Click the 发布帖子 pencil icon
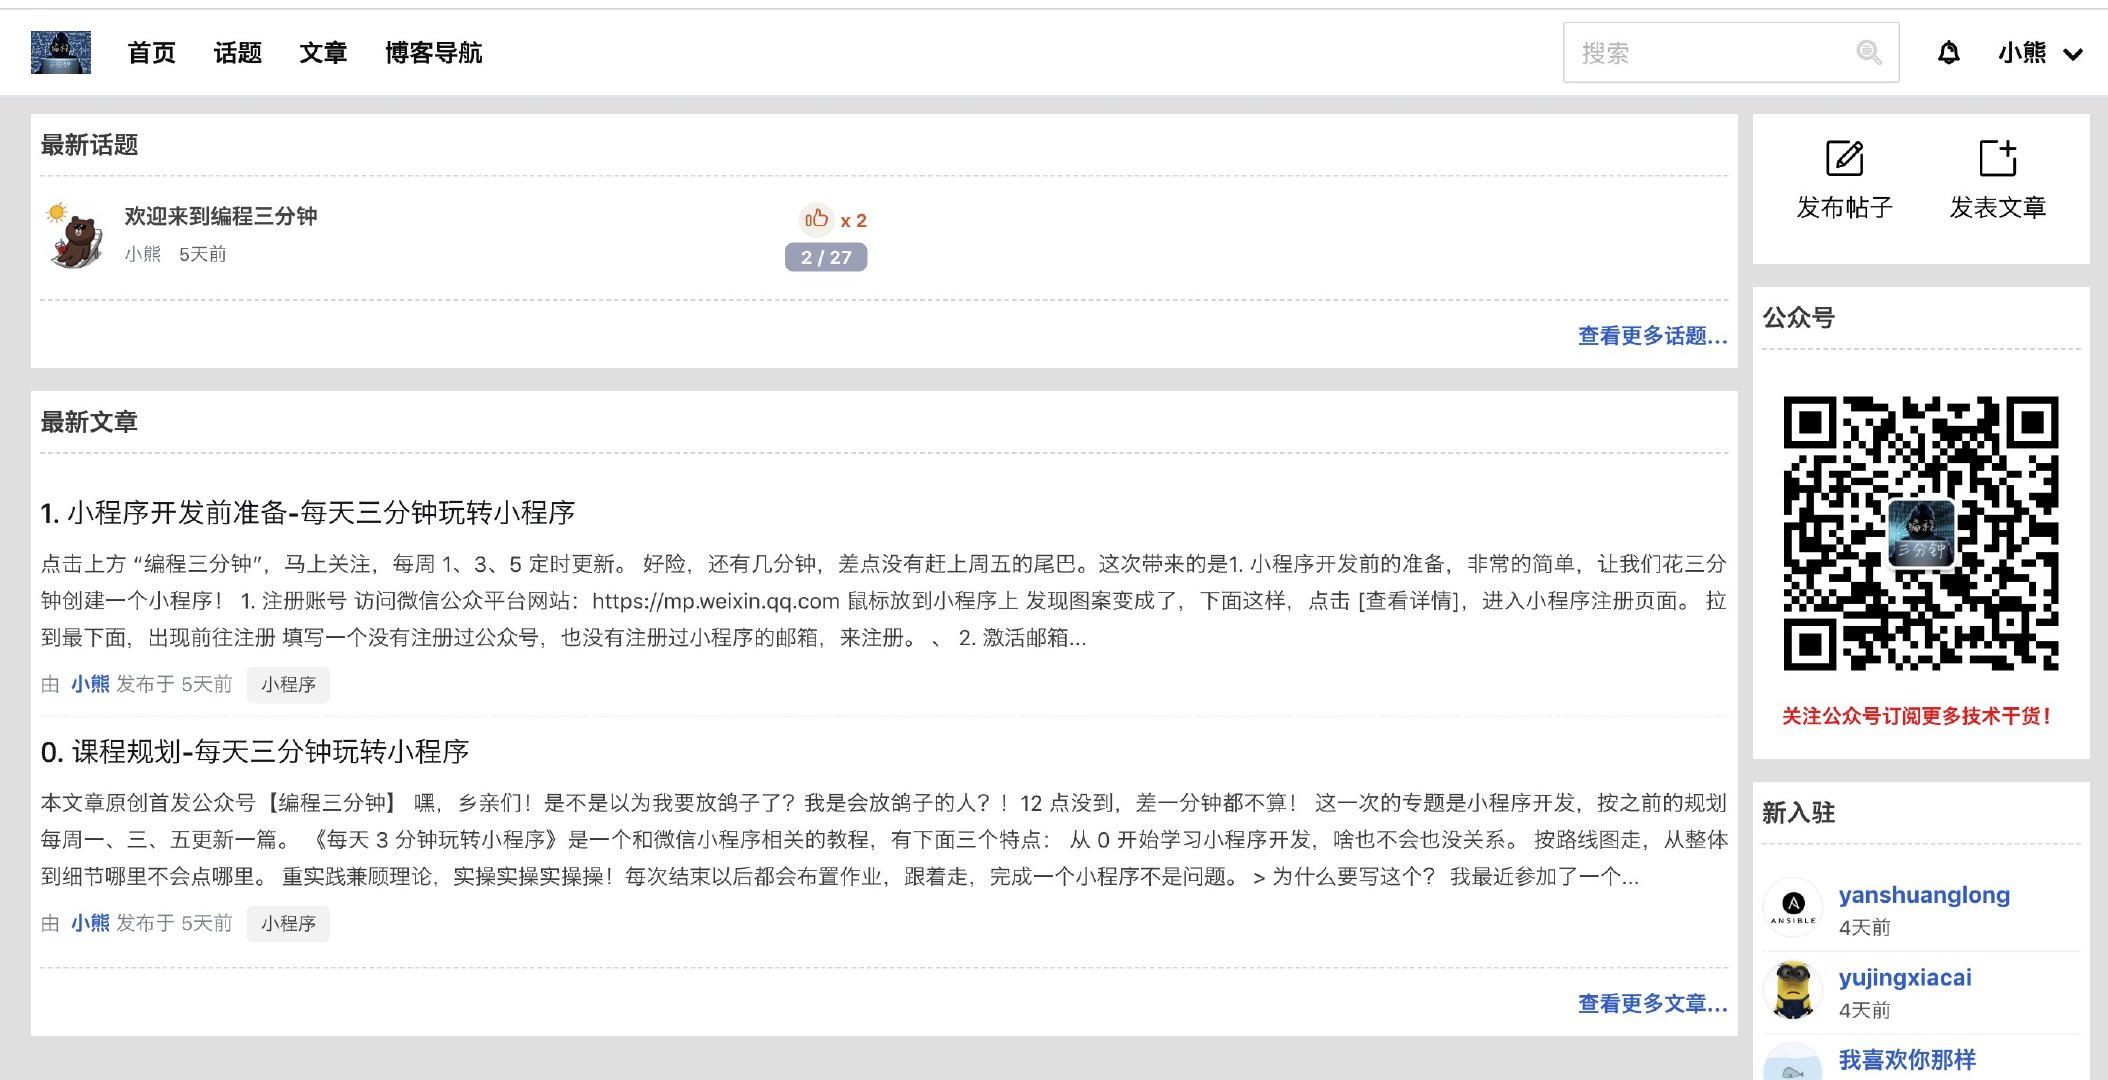 click(1844, 158)
